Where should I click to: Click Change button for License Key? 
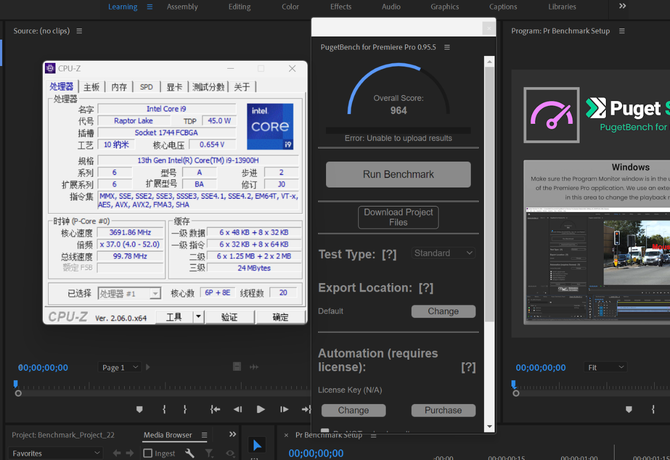(x=353, y=410)
